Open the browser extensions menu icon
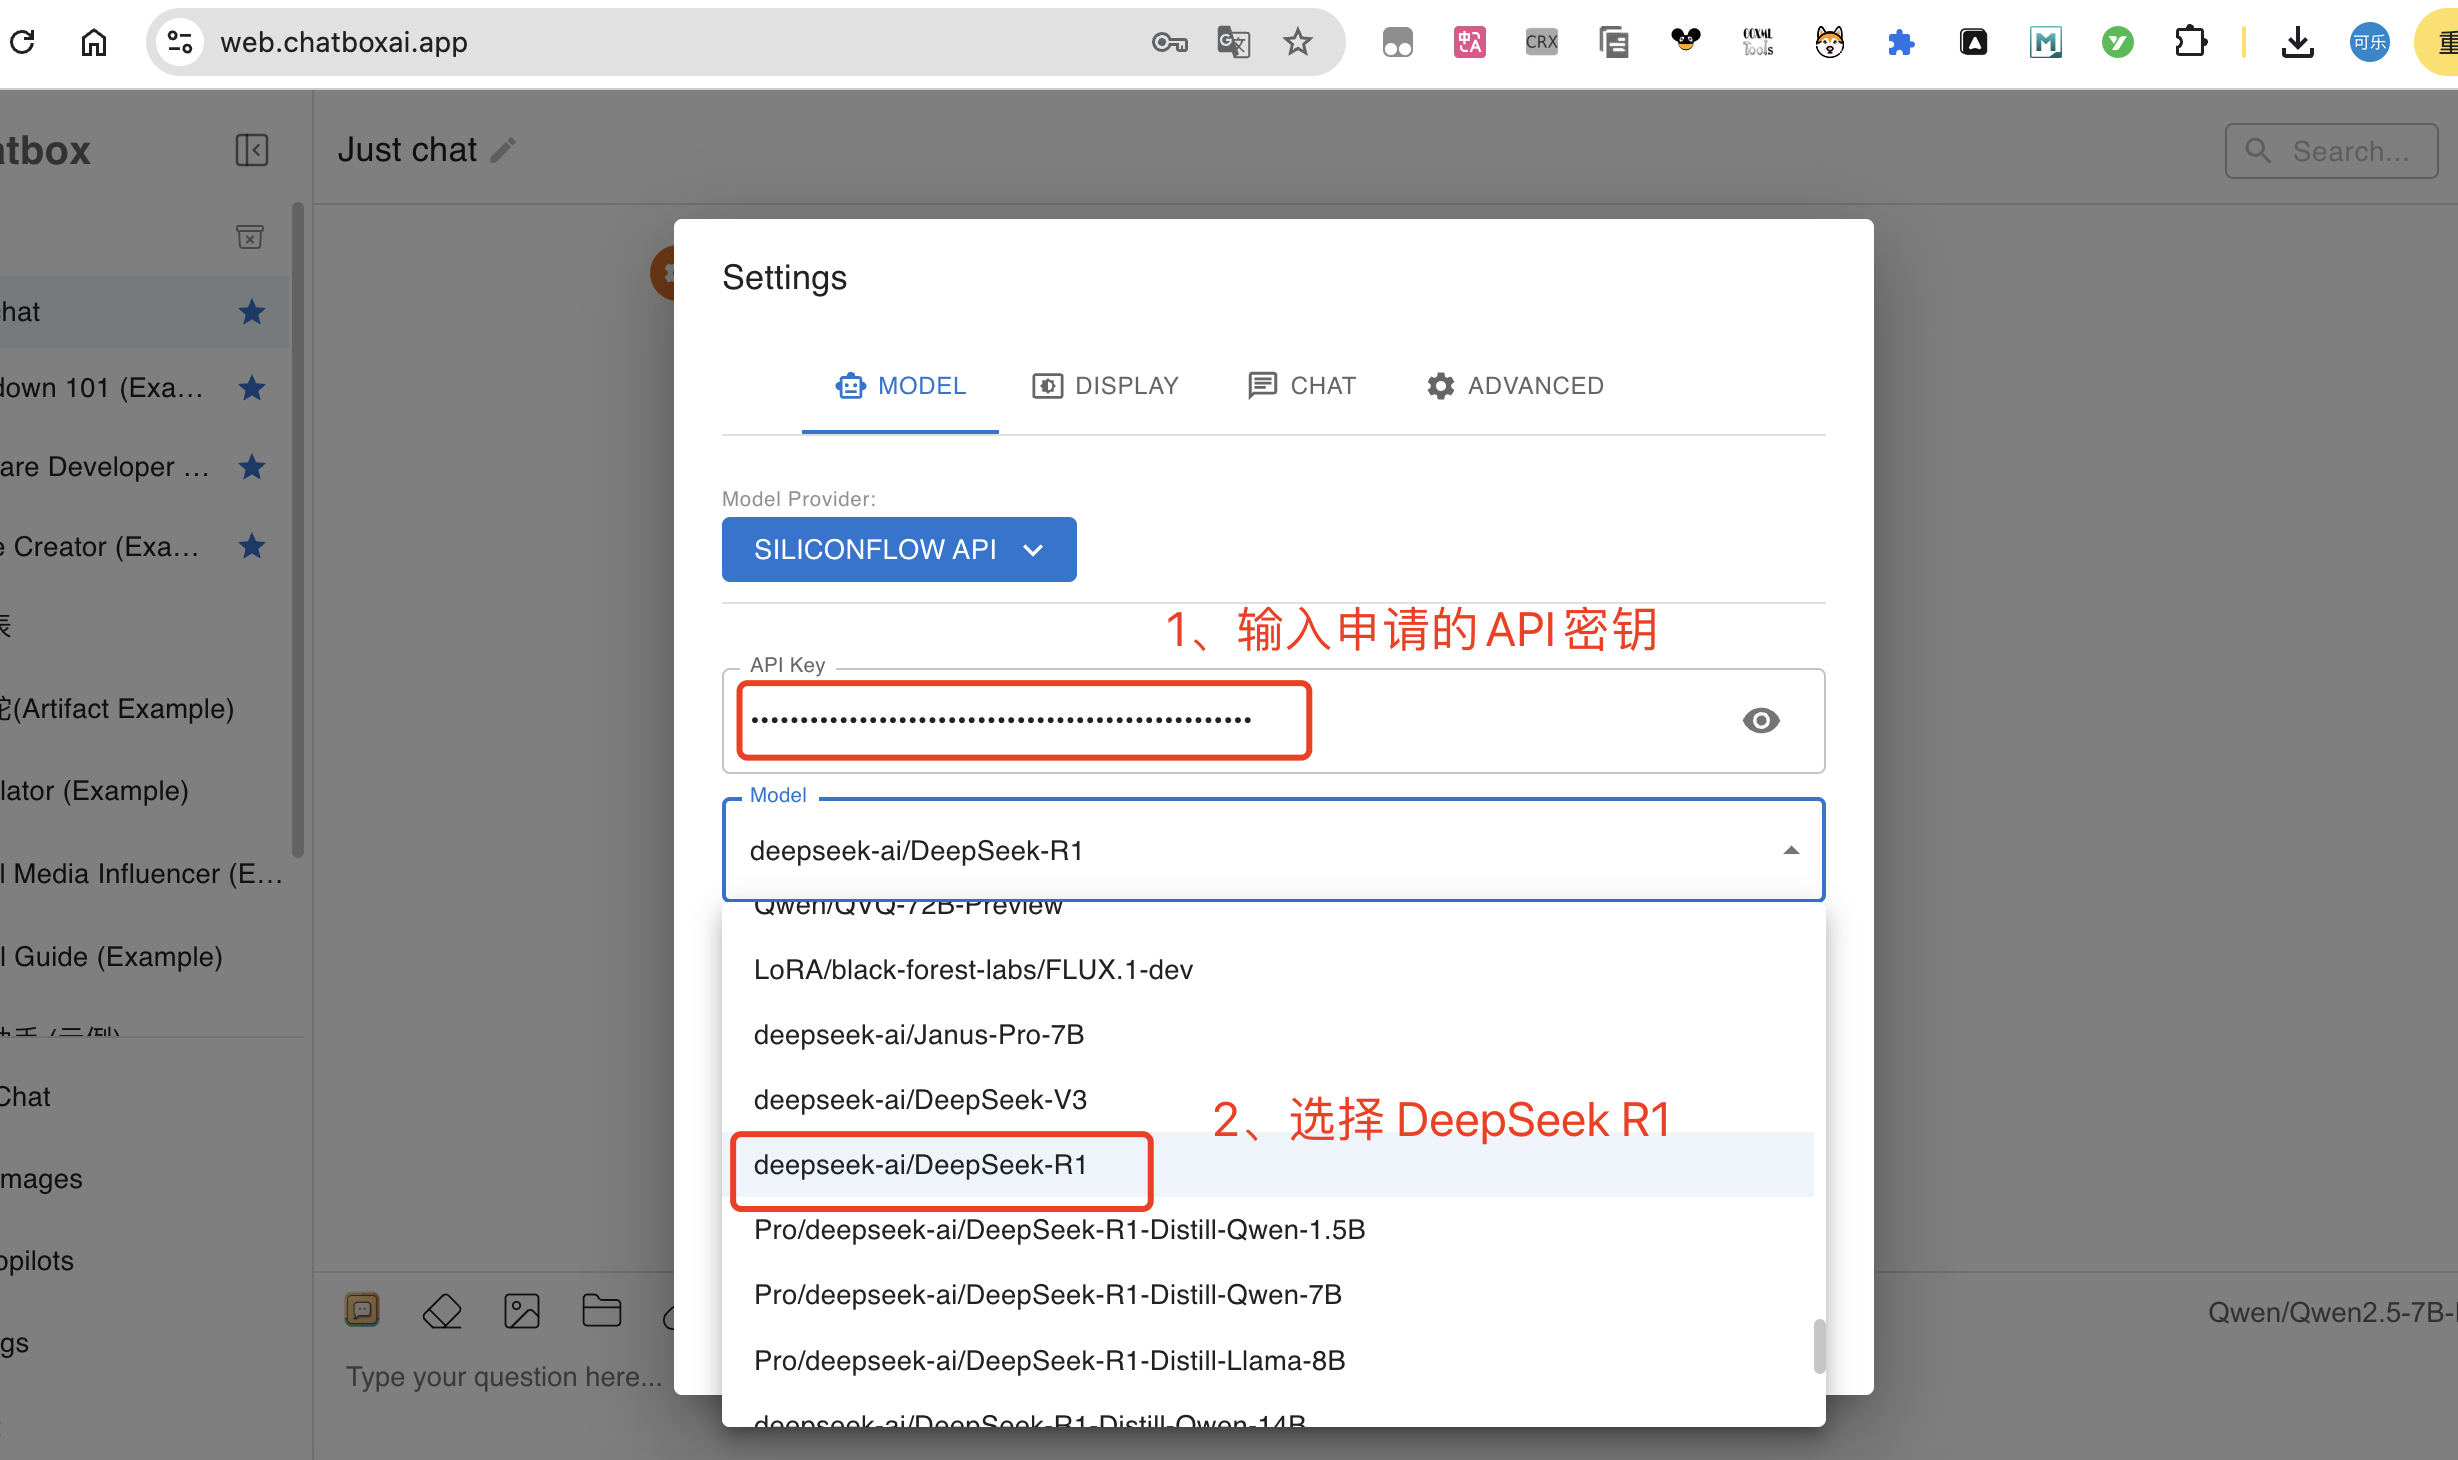Image resolution: width=2458 pixels, height=1460 pixels. pyautogui.click(x=2190, y=42)
